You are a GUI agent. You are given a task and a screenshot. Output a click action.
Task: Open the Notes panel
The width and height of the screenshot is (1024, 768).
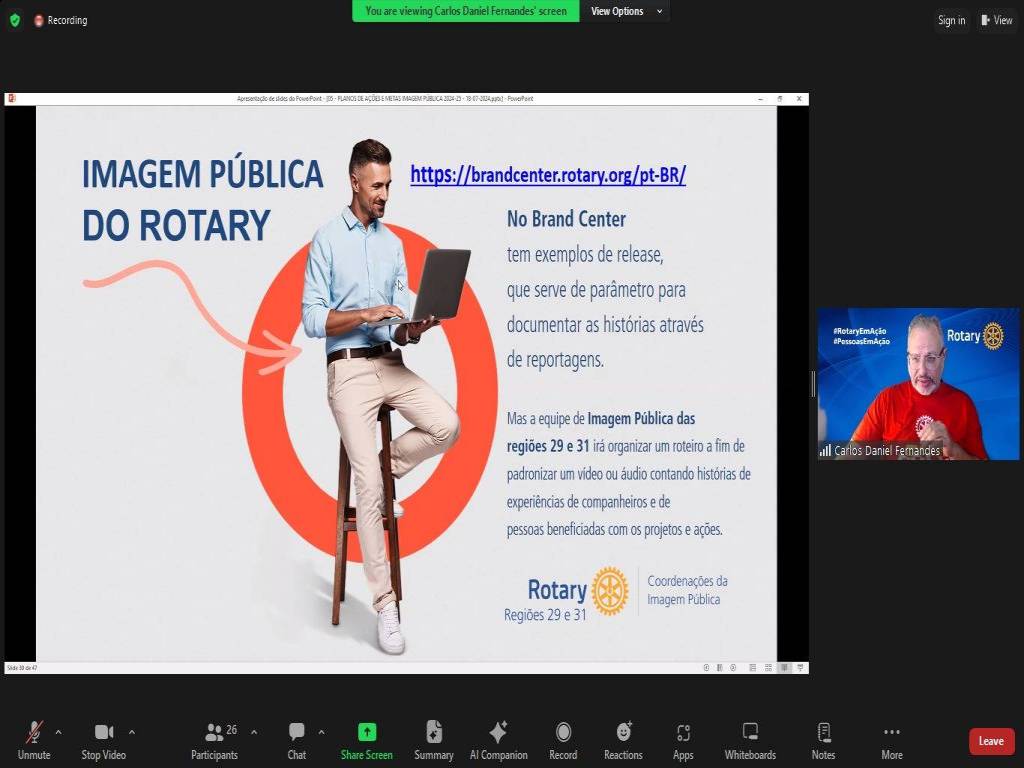(823, 740)
